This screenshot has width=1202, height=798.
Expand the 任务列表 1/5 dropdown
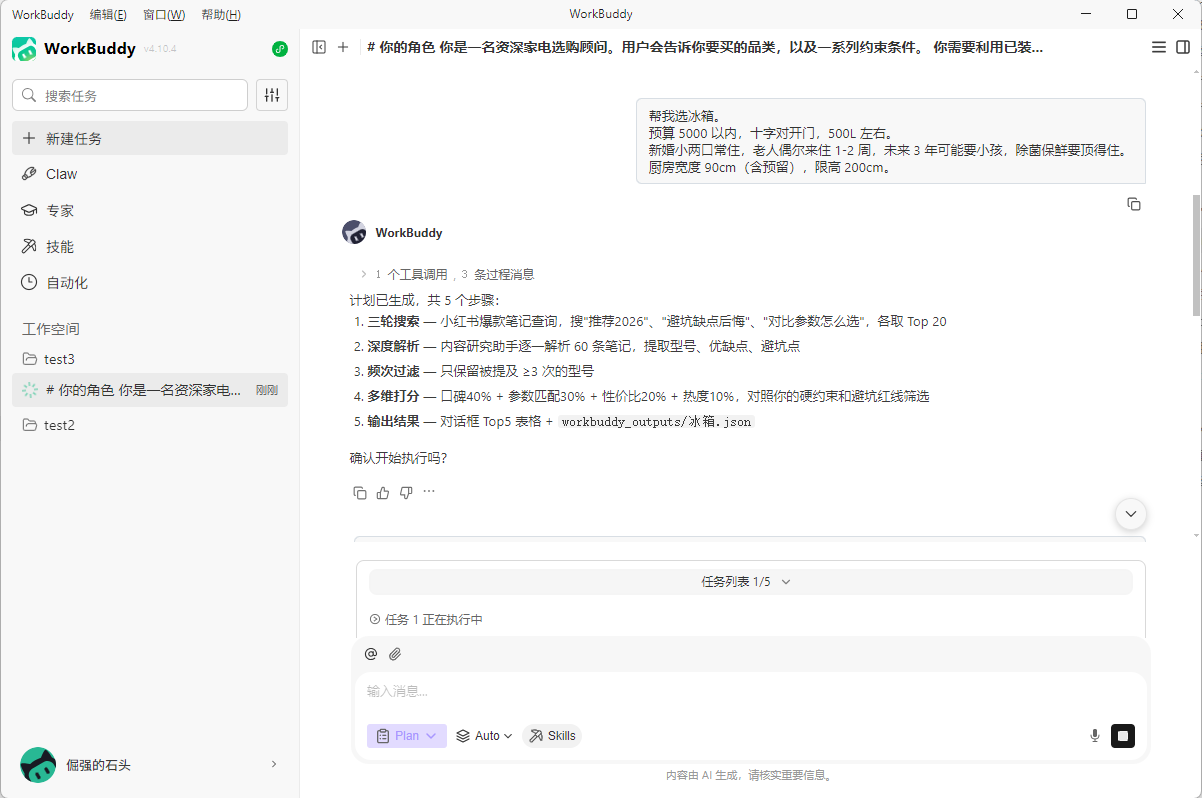tap(750, 582)
